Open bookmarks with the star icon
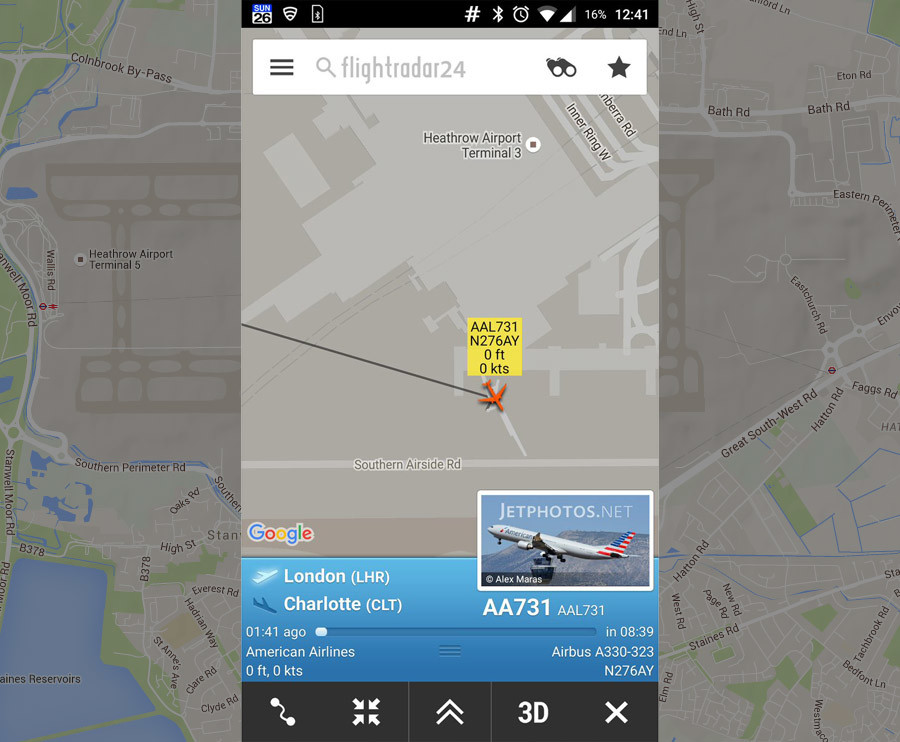Screen dimensions: 900x742 (x=619, y=68)
